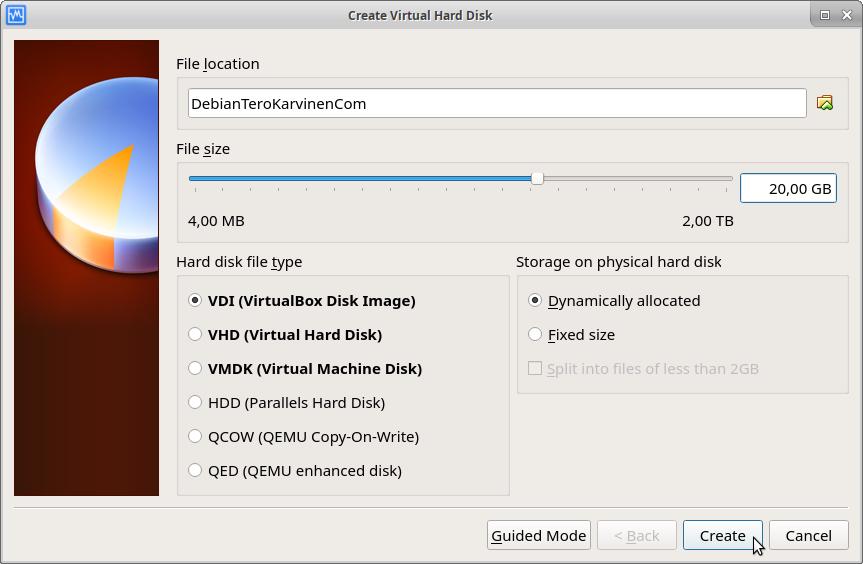Maximize the Create Virtual Hard Disk window

coord(825,15)
